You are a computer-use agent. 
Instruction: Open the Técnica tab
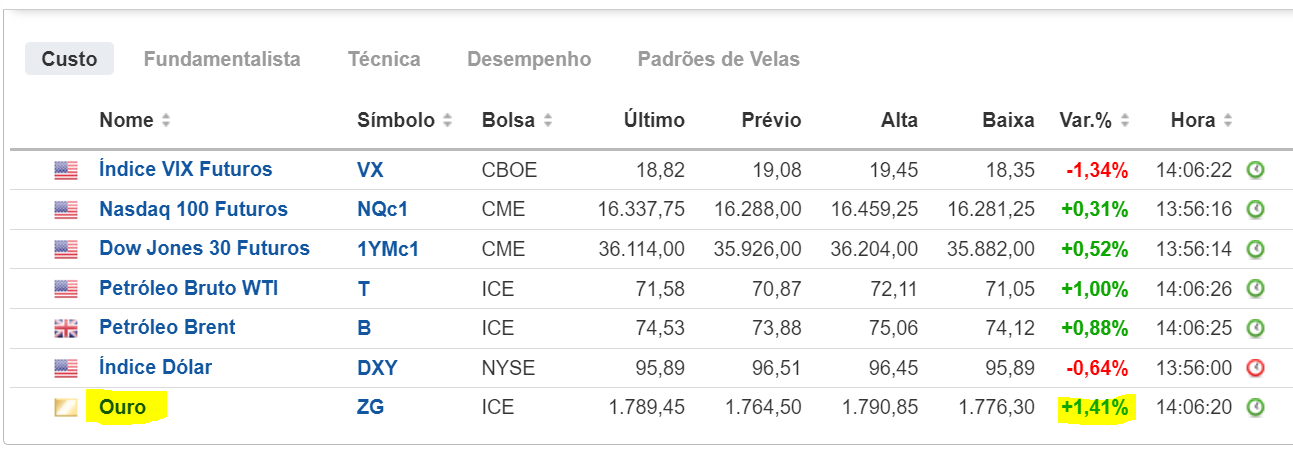coord(384,59)
